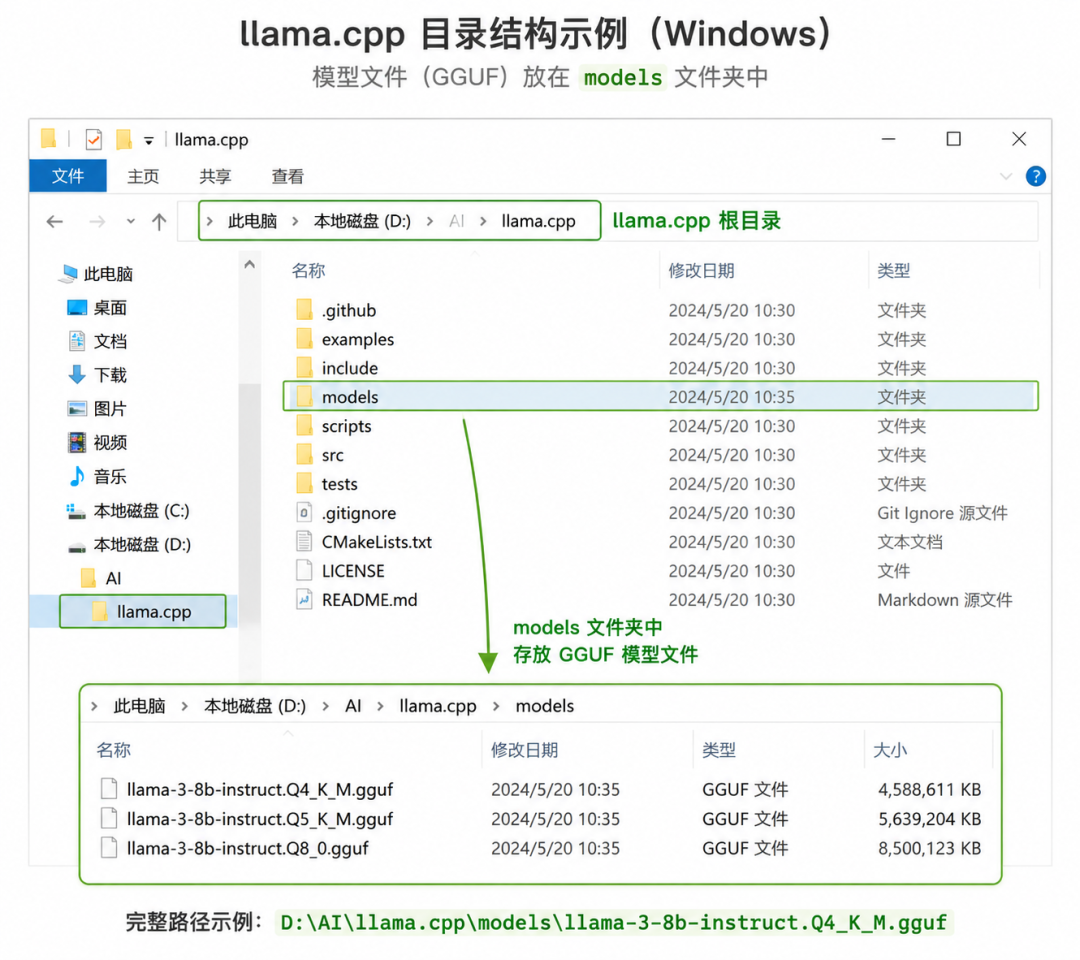Select 本地磁盘 (C:) in navigation pane
The image size is (1080, 960).
coord(141,511)
